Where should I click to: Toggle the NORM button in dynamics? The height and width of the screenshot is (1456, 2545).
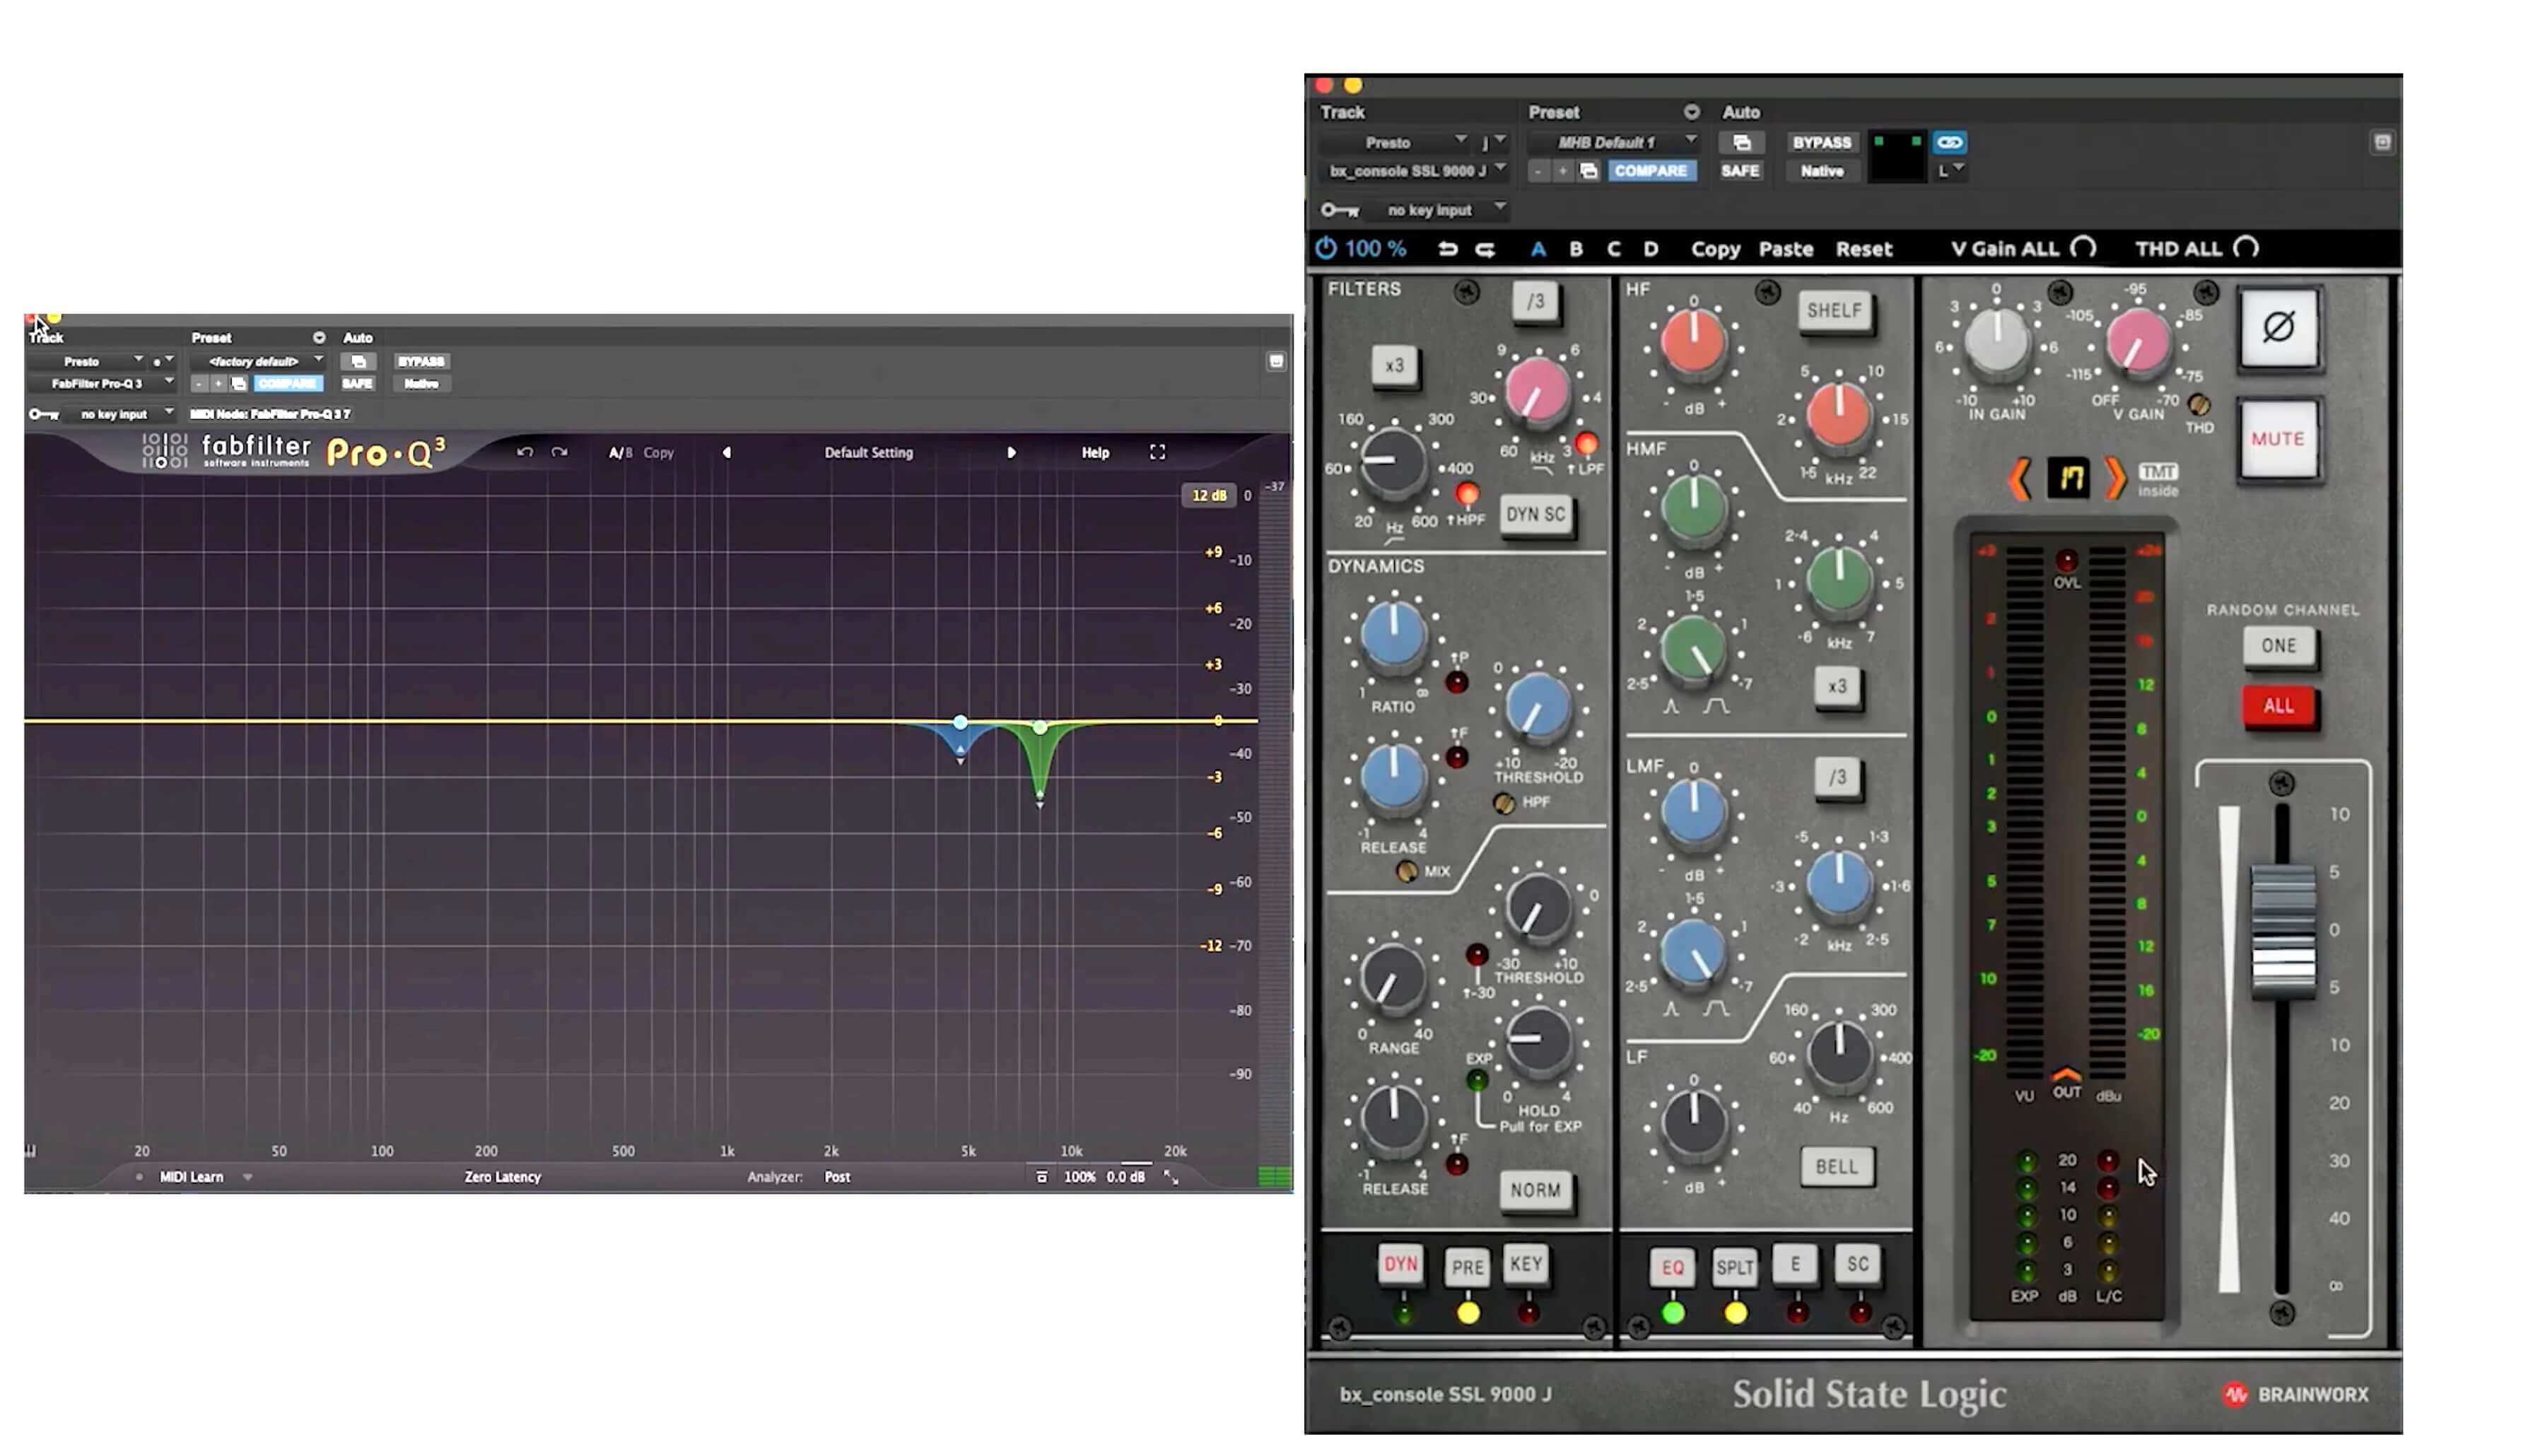[x=1535, y=1190]
